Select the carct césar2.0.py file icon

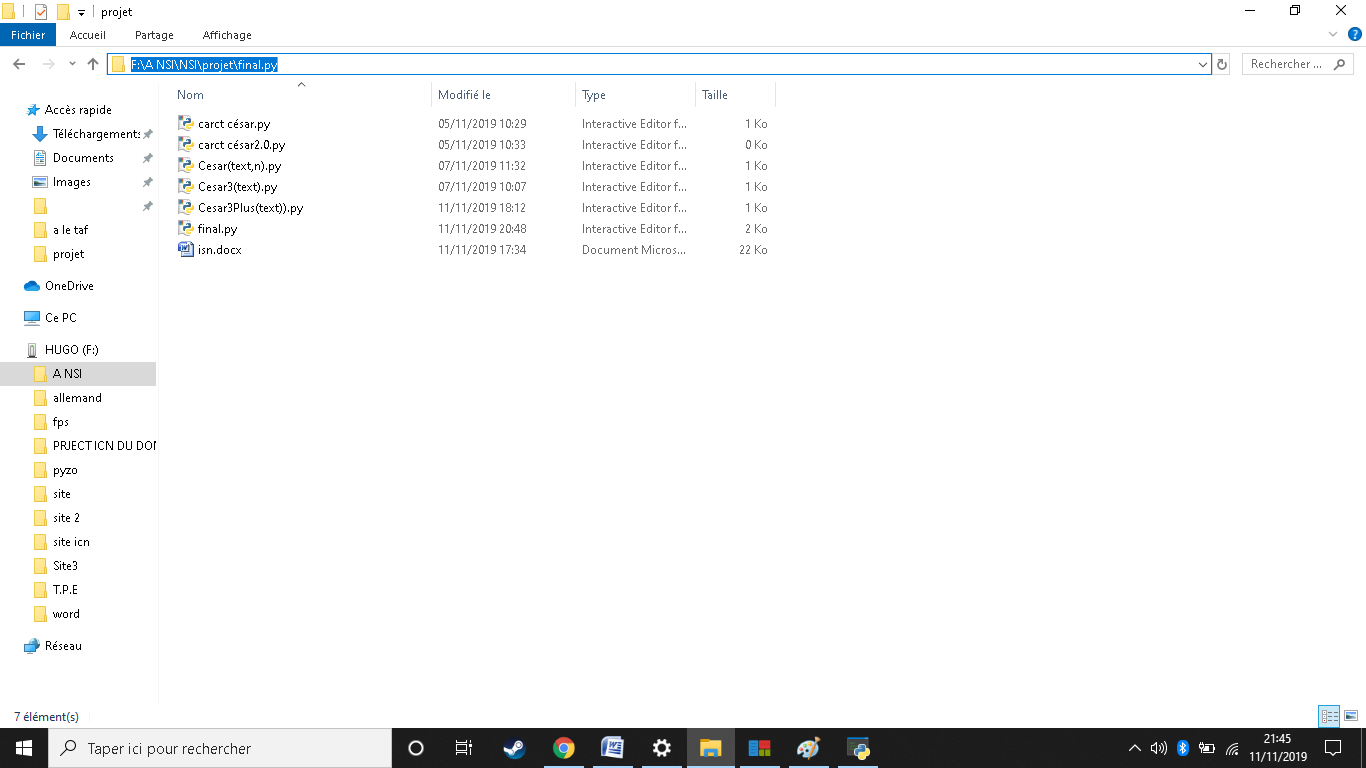185,144
